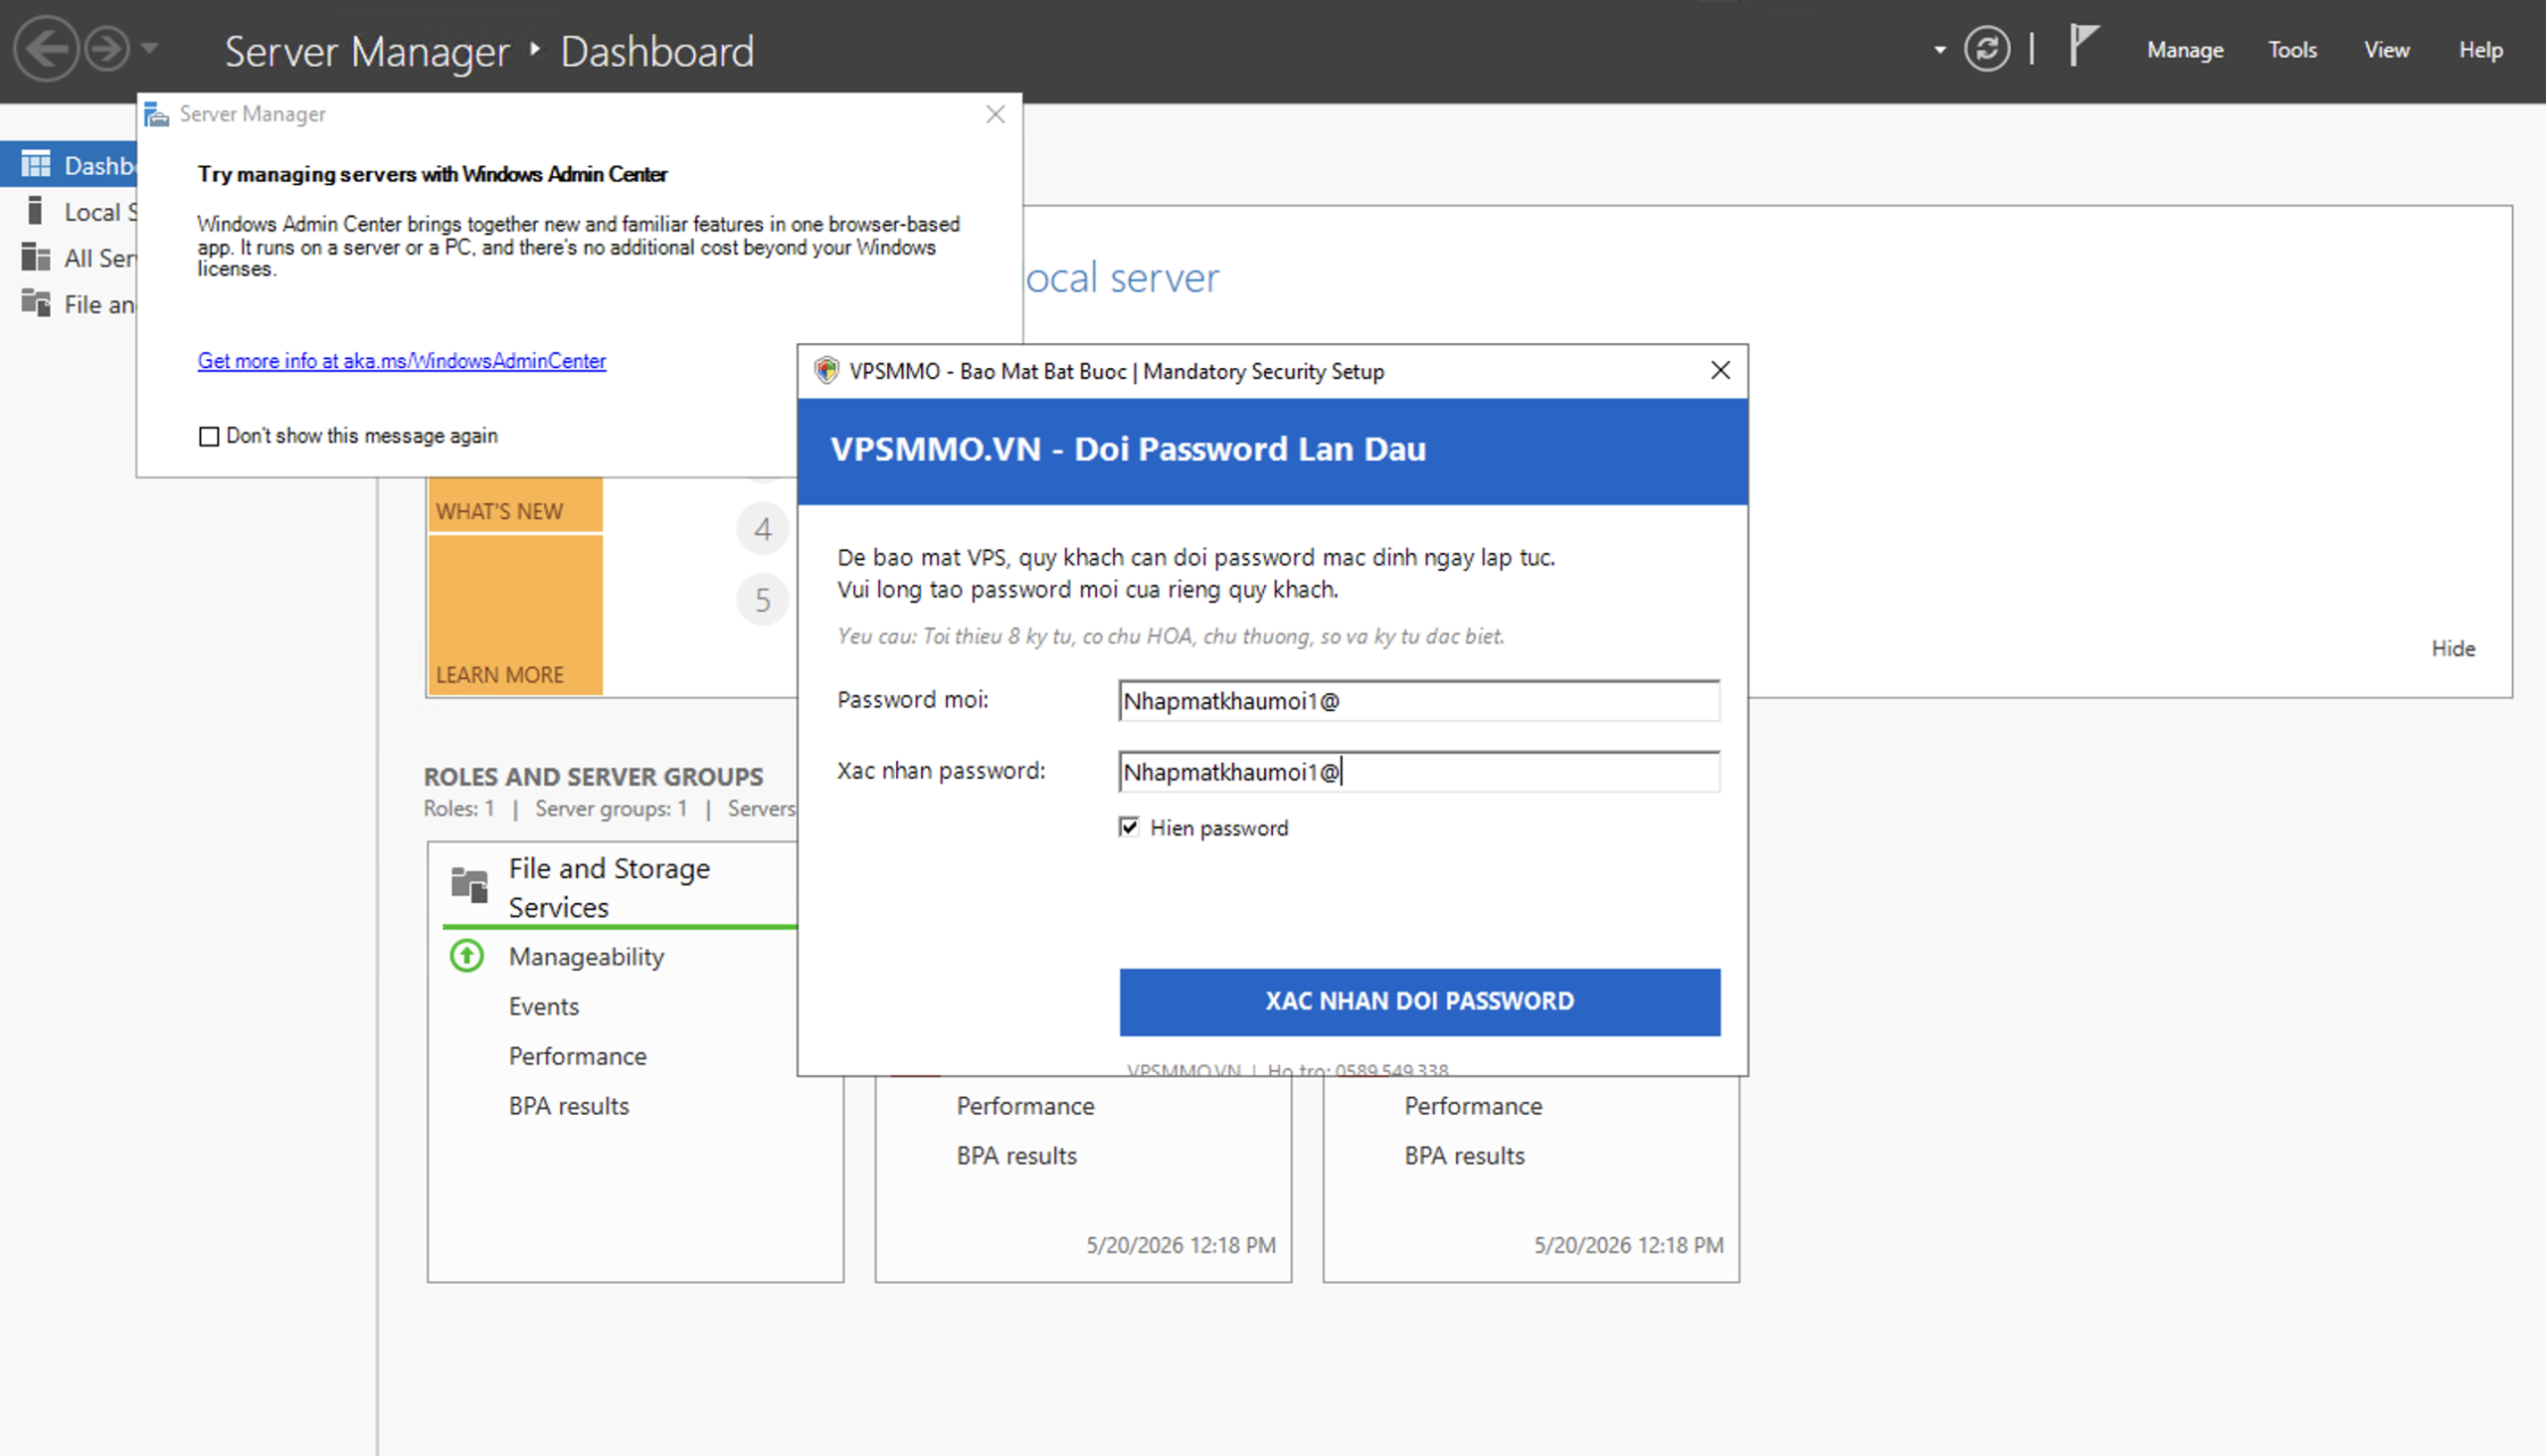The width and height of the screenshot is (2546, 1456).
Task: Close the Server Manager message dialog
Action: (995, 114)
